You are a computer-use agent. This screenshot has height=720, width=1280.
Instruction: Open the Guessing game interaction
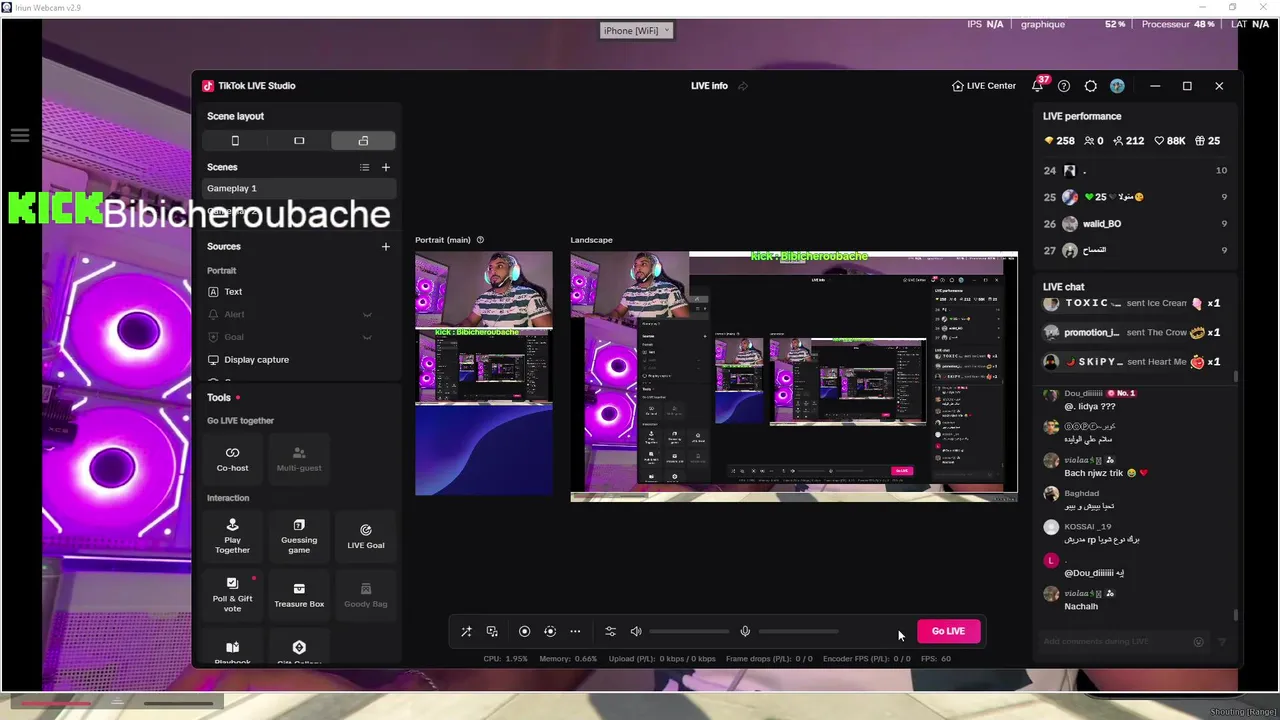point(299,536)
